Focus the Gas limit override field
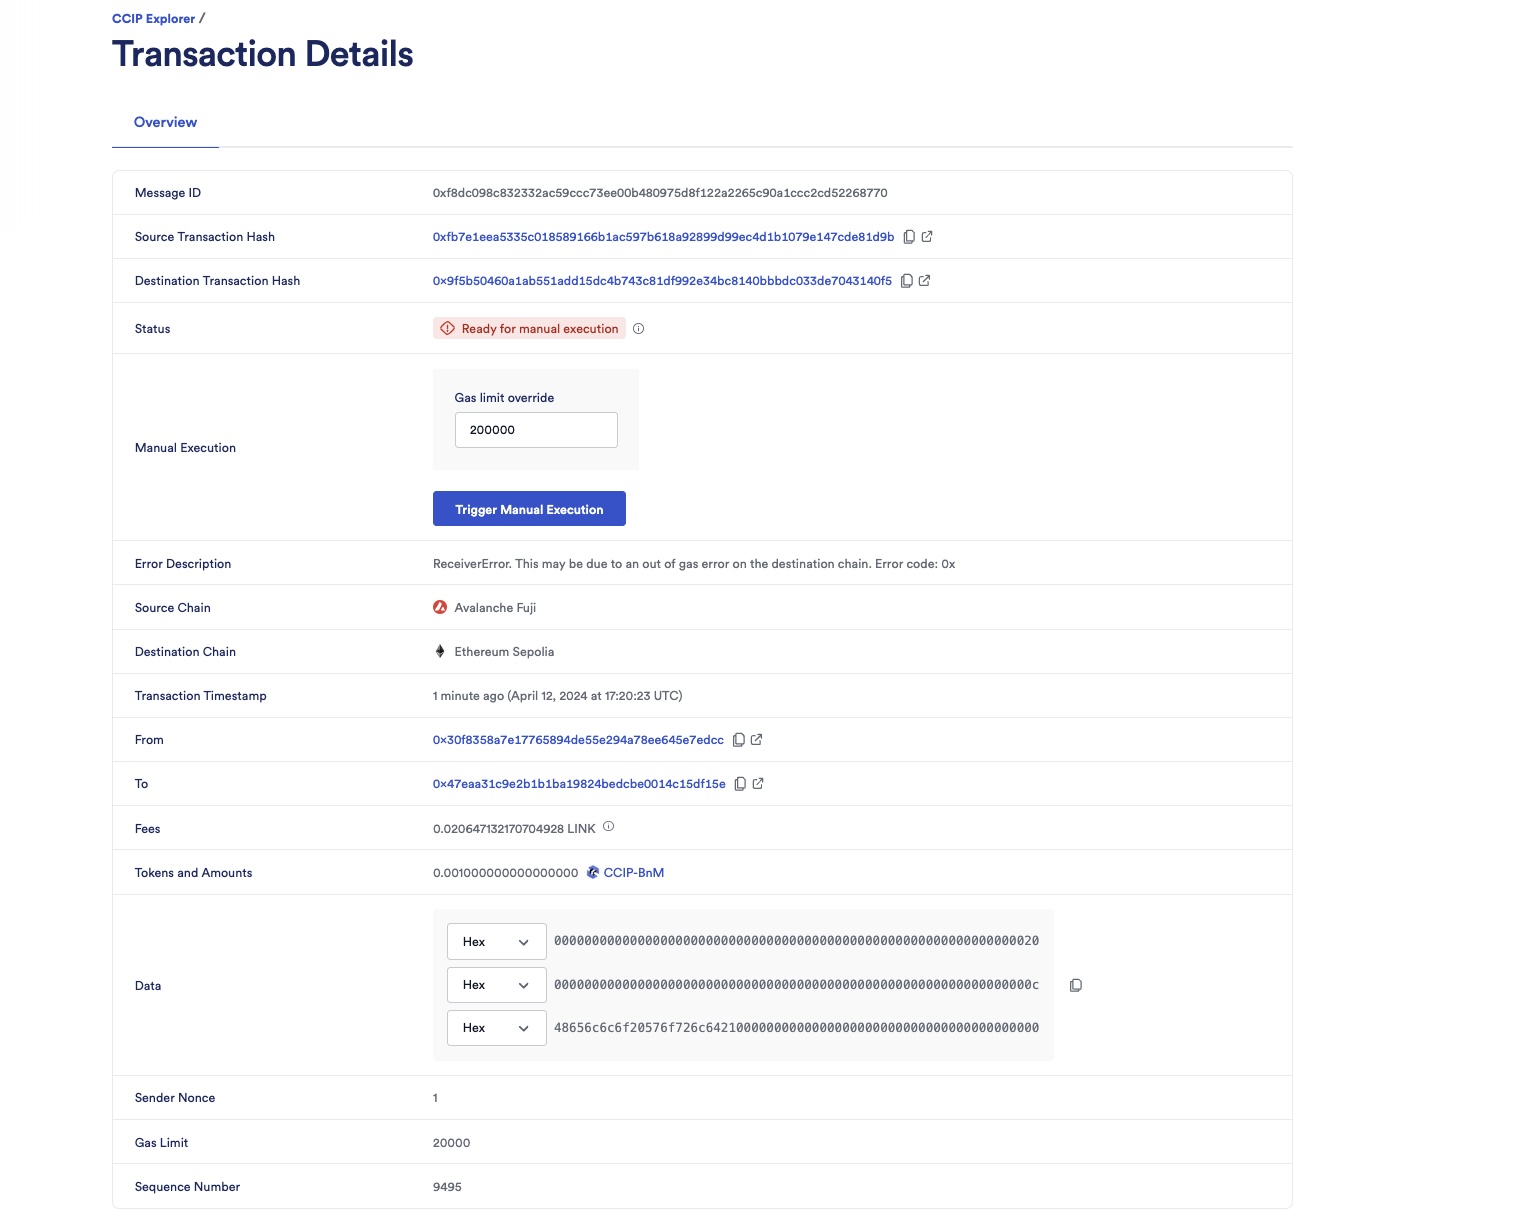 pyautogui.click(x=536, y=430)
